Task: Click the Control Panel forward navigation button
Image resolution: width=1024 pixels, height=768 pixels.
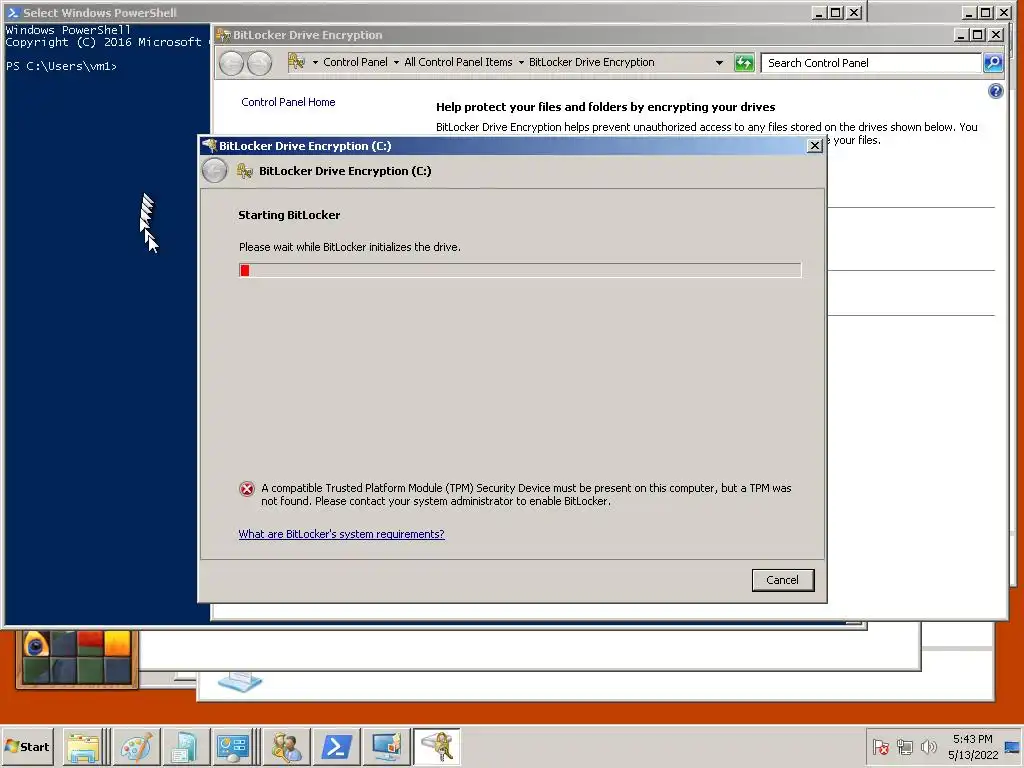Action: click(259, 63)
